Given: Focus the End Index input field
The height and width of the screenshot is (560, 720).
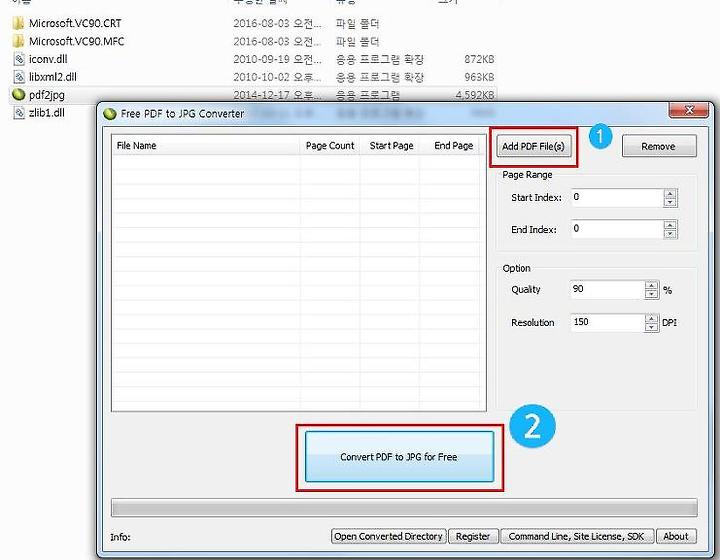Looking at the screenshot, I should click(x=617, y=229).
